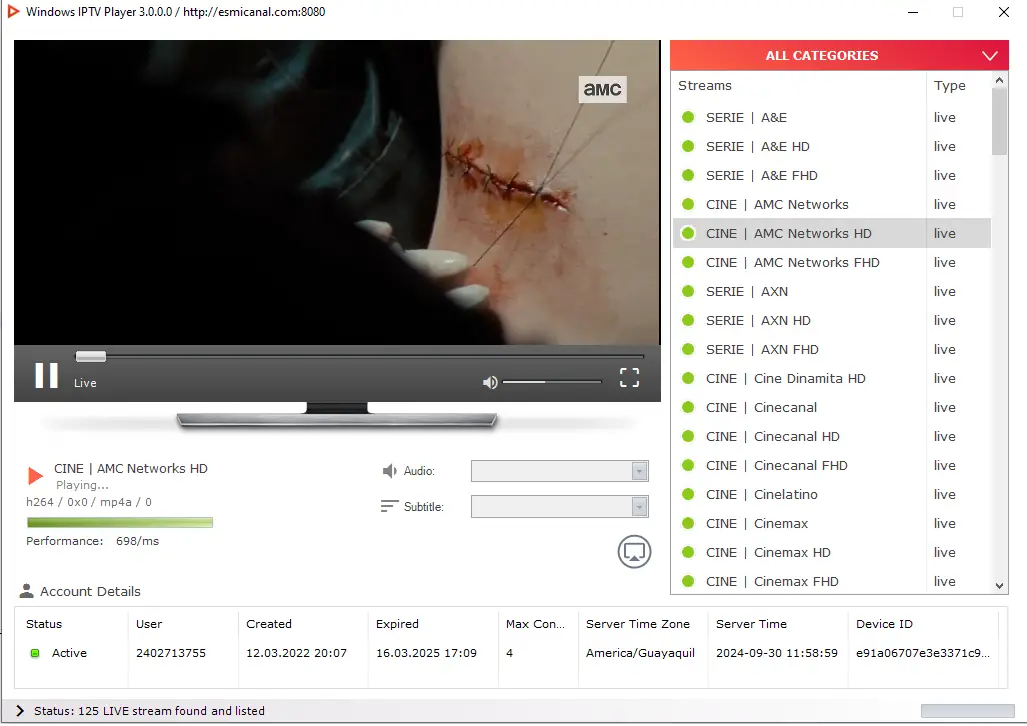Viewport: 1027px width, 726px height.
Task: Click green status dot of SERIE | A&E
Action: 688,117
